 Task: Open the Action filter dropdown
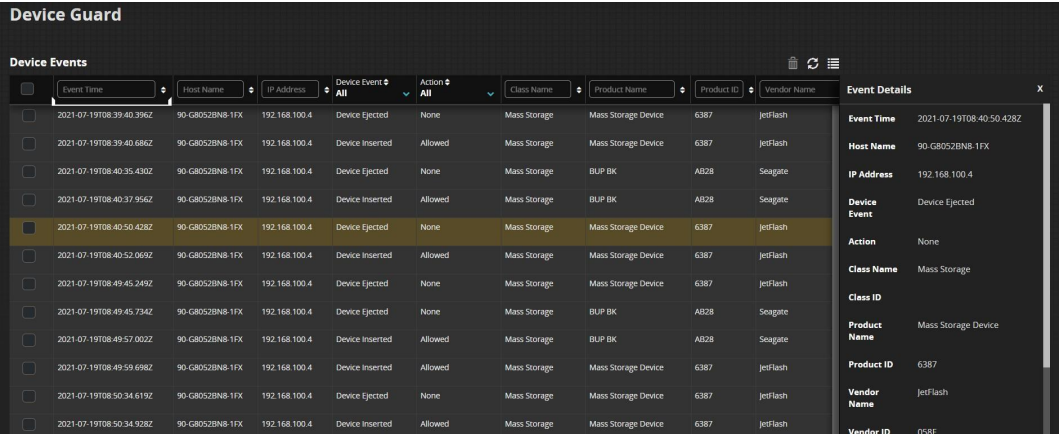tap(457, 93)
